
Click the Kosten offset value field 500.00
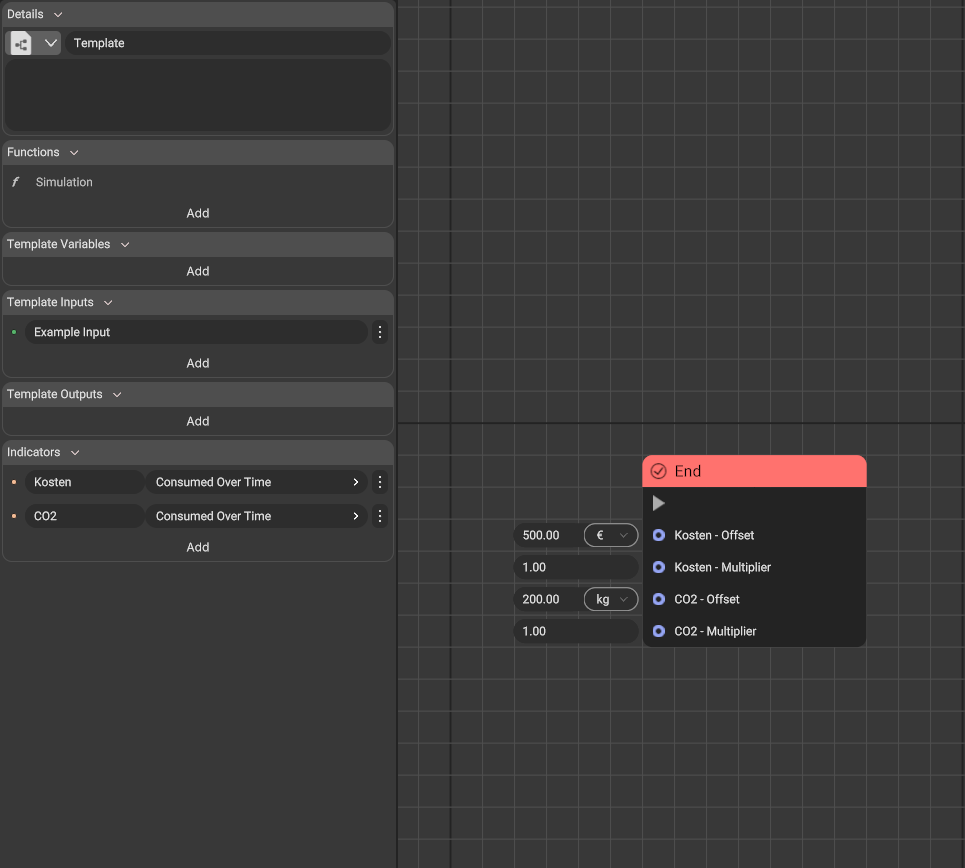pyautogui.click(x=542, y=535)
